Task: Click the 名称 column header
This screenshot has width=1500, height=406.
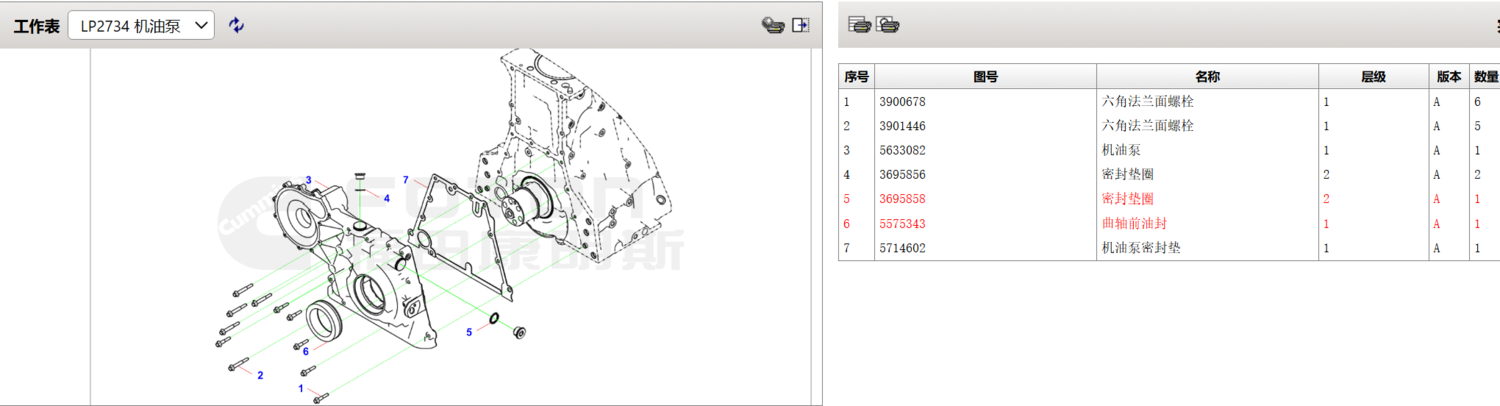Action: click(1207, 77)
